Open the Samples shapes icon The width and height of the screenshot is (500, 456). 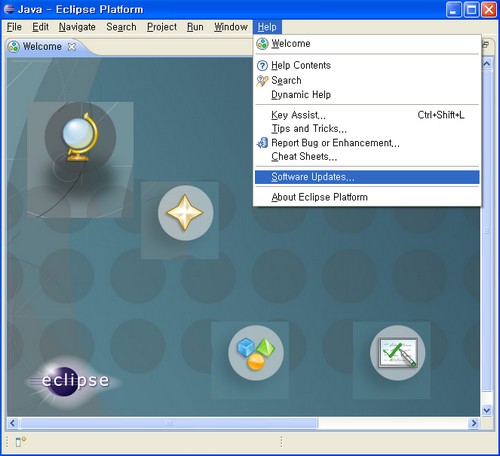click(256, 353)
